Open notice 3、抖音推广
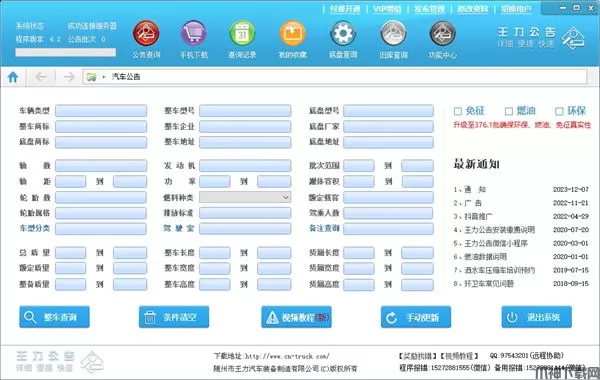Viewport: 600px width, 380px height. pos(521,216)
